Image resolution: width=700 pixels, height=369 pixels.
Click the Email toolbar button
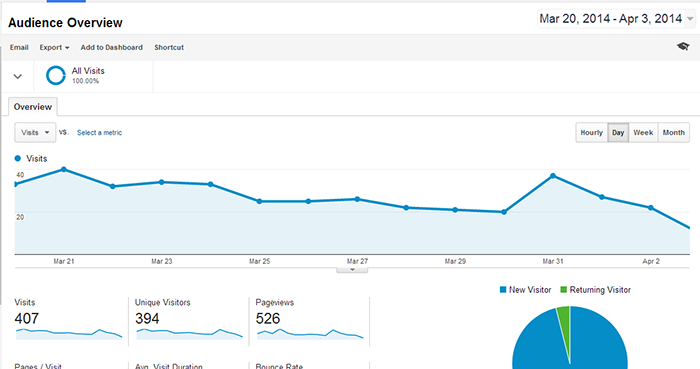coord(19,47)
